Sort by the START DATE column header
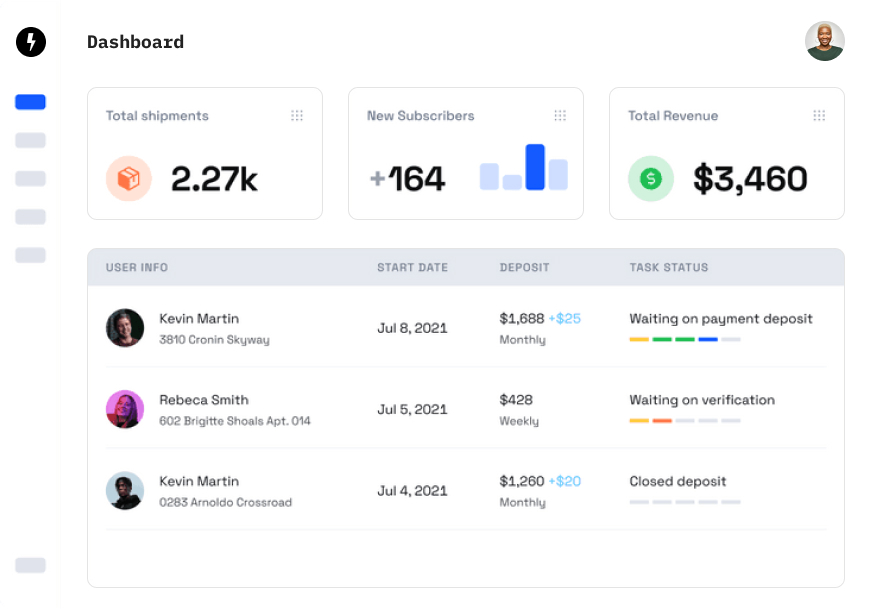 coord(412,268)
